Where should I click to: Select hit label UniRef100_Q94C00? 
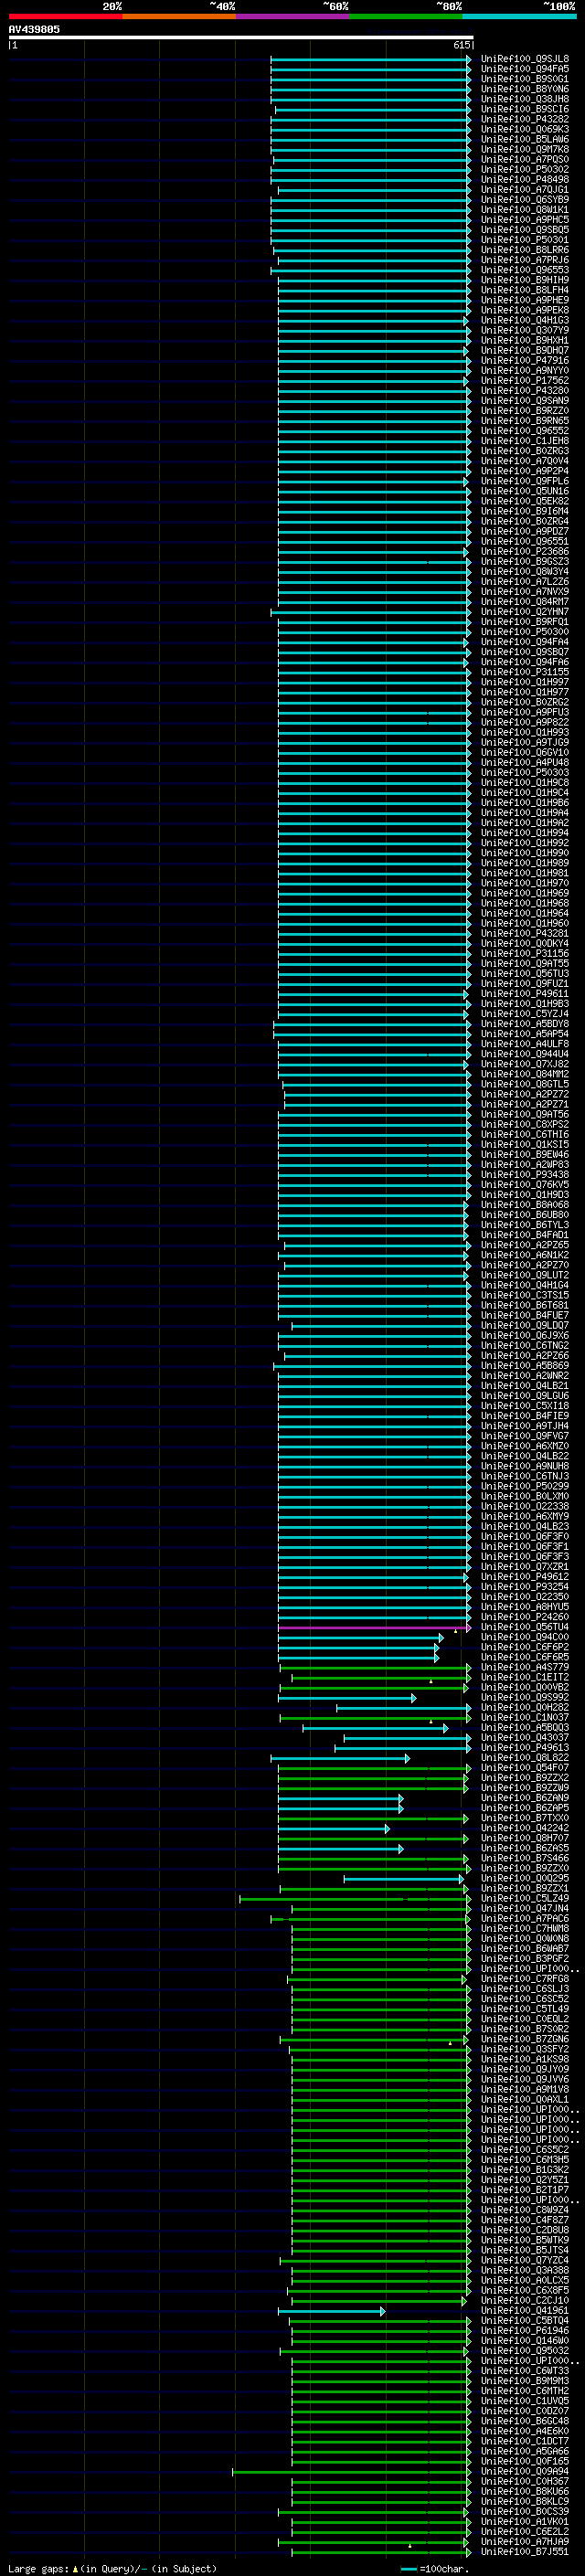[524, 1638]
